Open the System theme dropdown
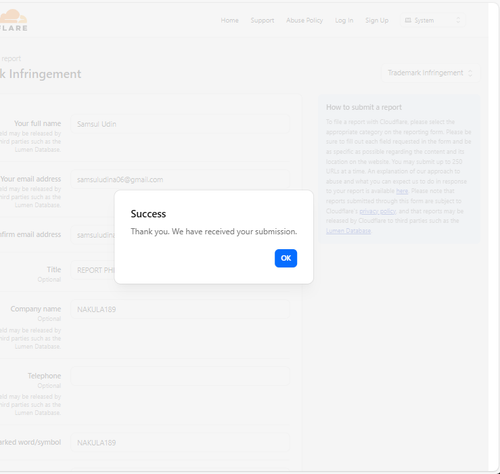500x474 pixels. click(x=432, y=20)
